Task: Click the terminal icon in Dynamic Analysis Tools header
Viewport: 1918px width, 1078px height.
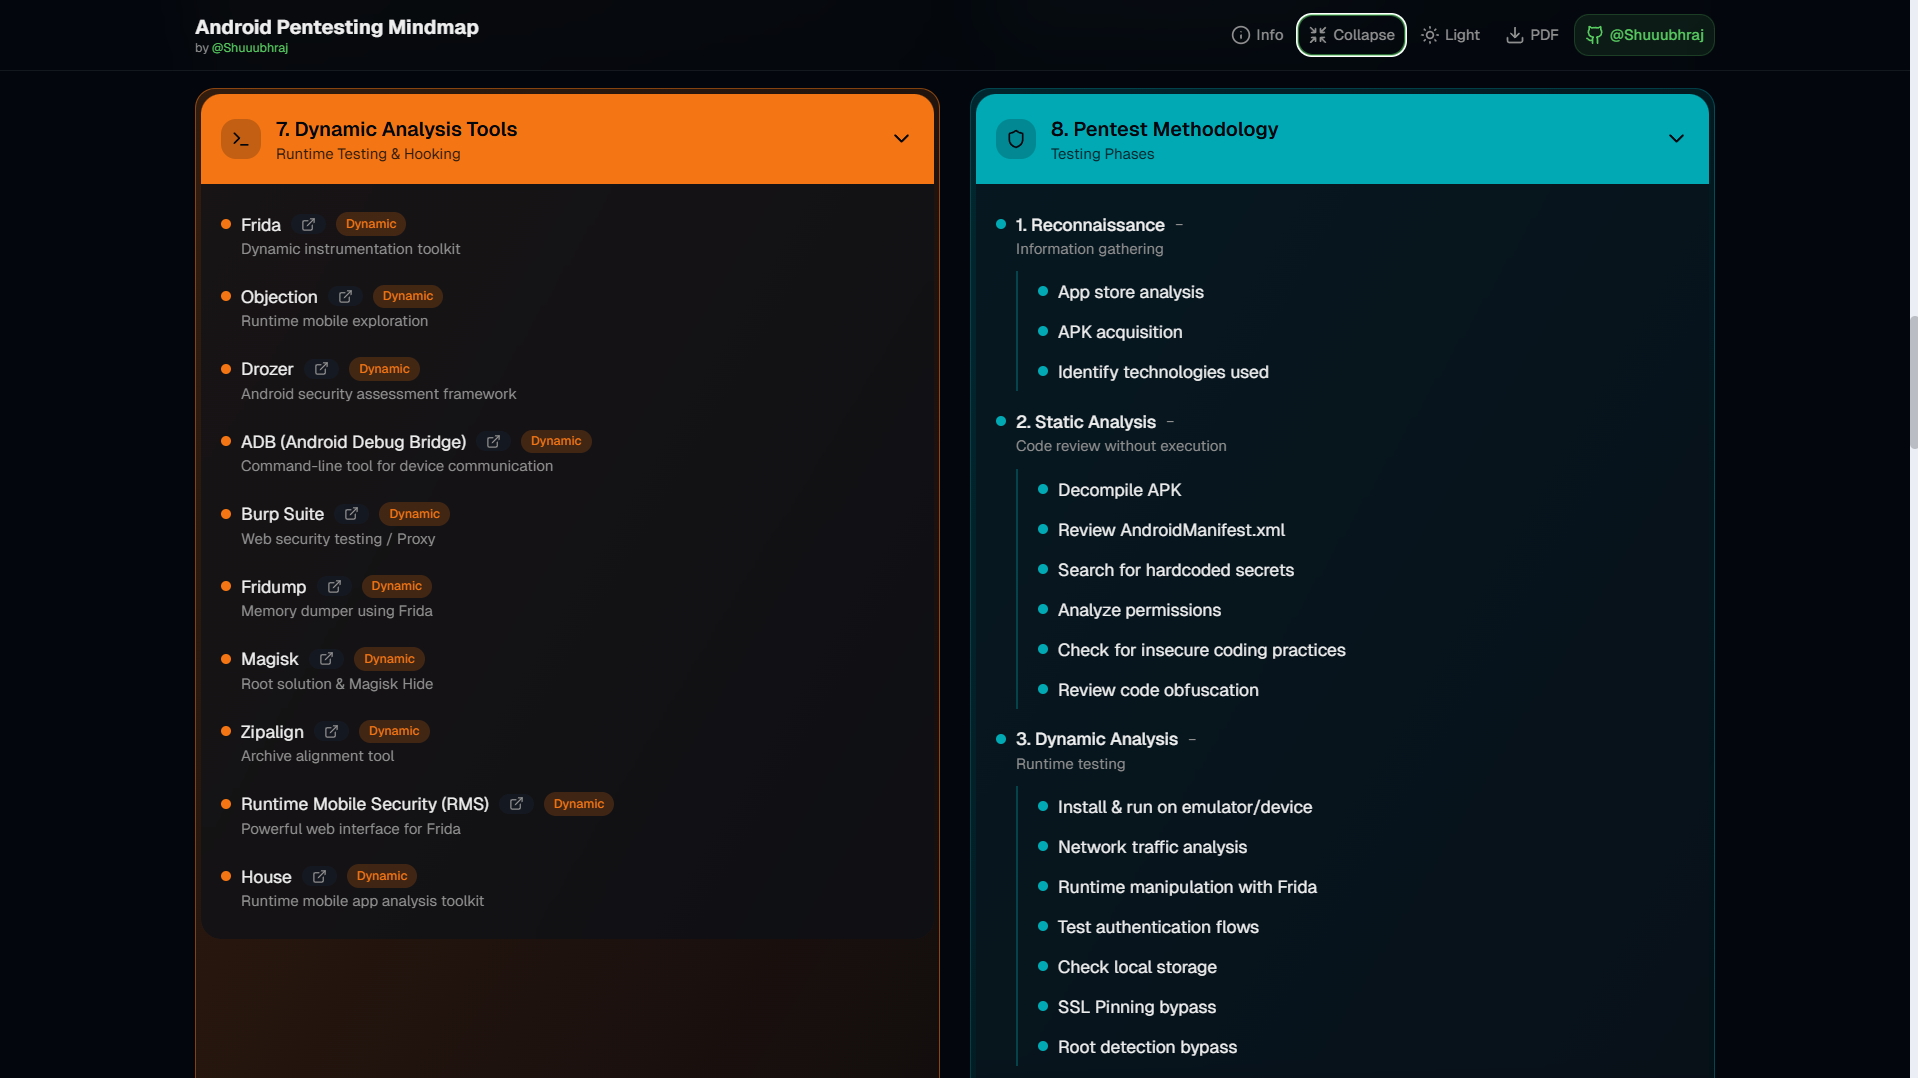Action: point(241,139)
